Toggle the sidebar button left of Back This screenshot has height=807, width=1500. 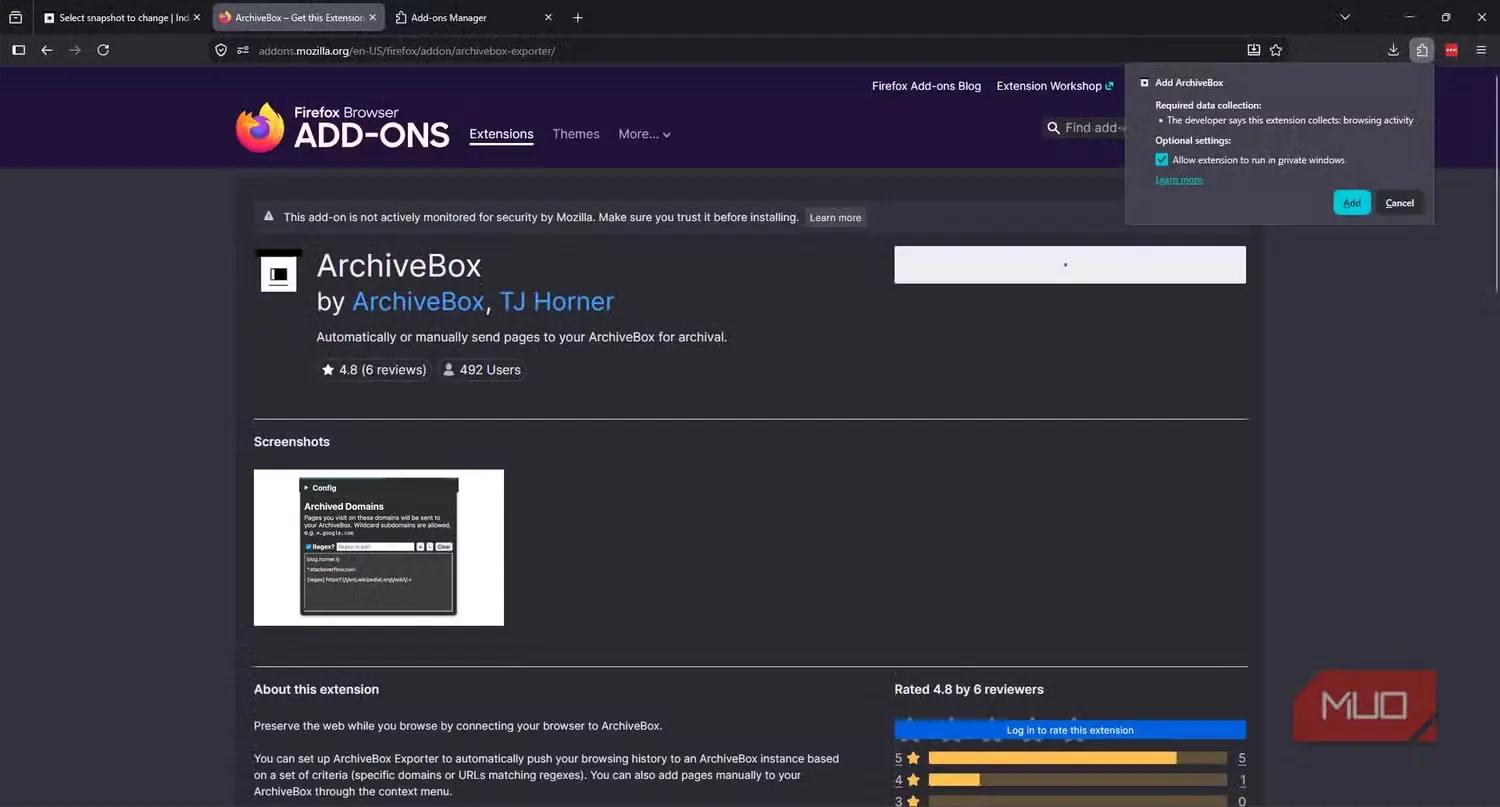[18, 50]
